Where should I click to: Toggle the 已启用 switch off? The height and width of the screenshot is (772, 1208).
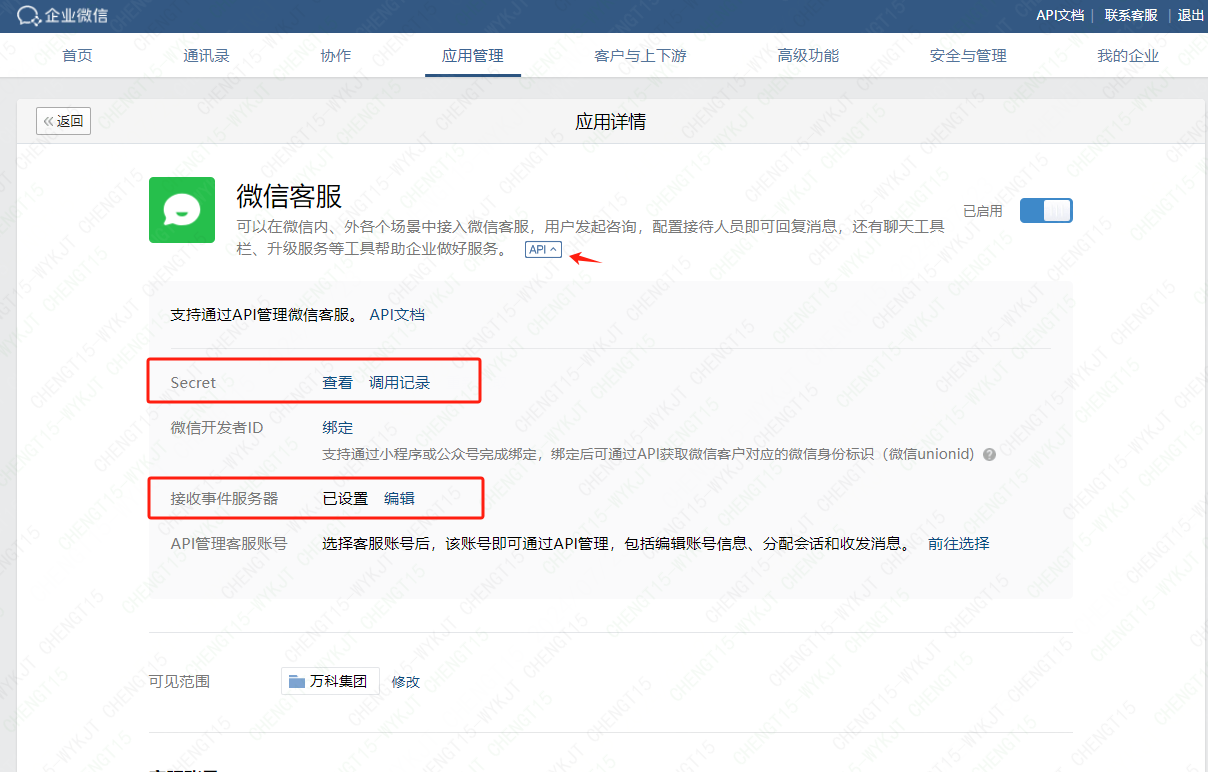1046,211
